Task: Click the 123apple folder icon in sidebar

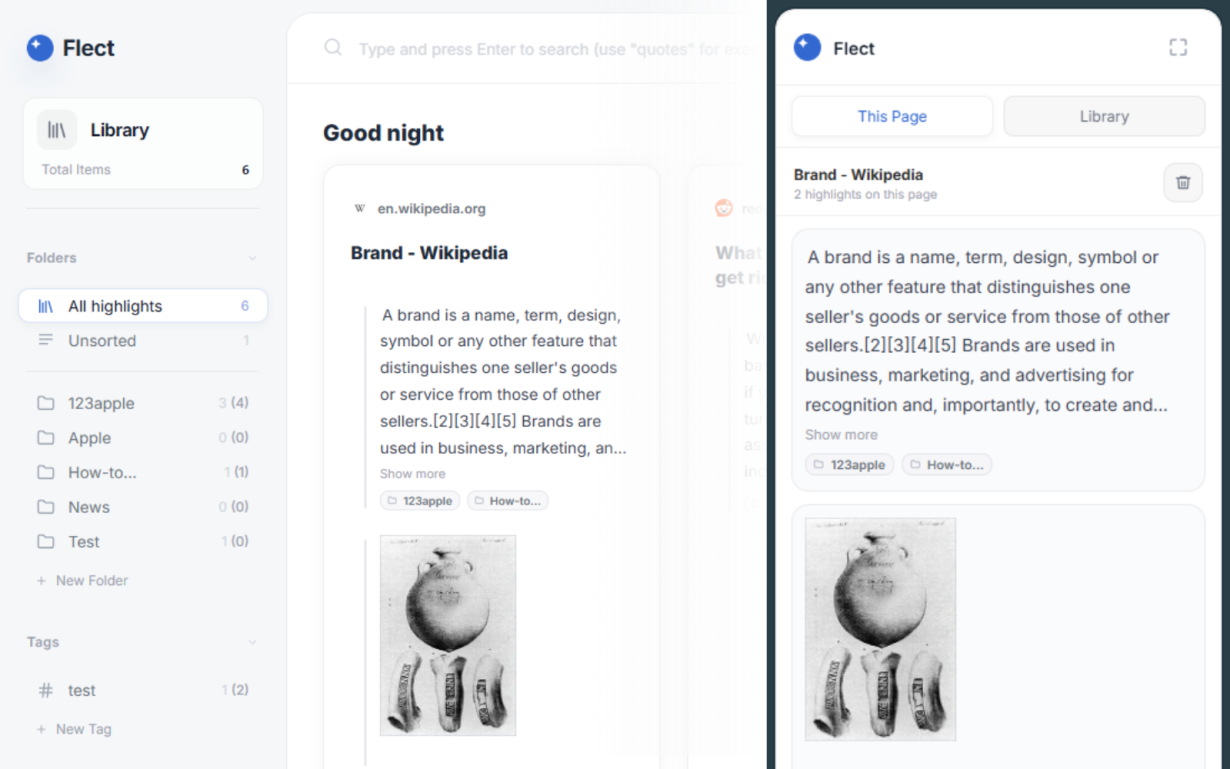Action: pos(46,403)
